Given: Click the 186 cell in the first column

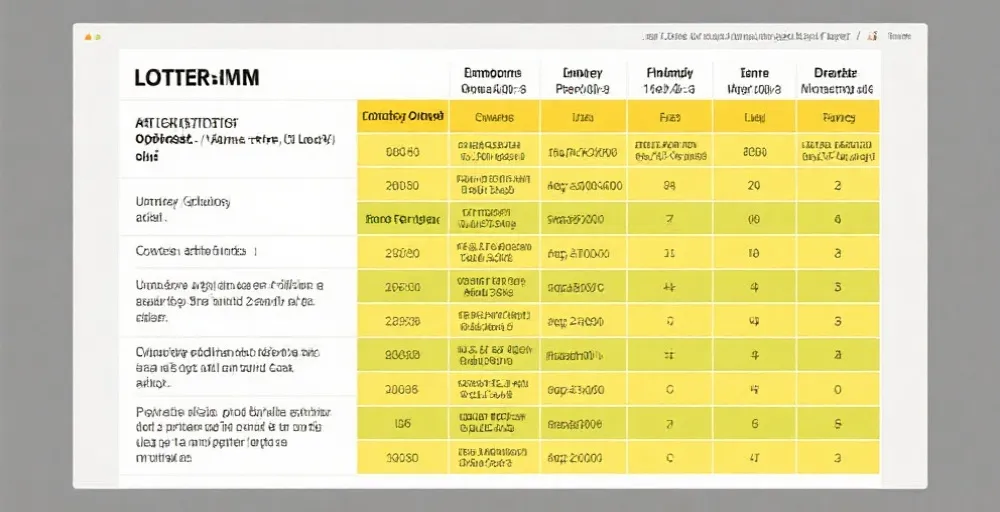Looking at the screenshot, I should tap(403, 423).
